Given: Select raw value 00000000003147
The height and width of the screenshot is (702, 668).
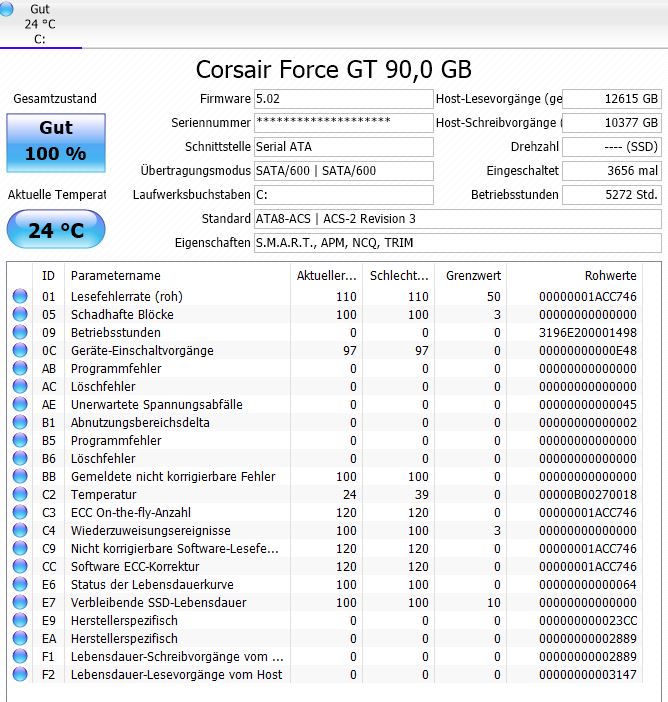Looking at the screenshot, I should (x=587, y=674).
